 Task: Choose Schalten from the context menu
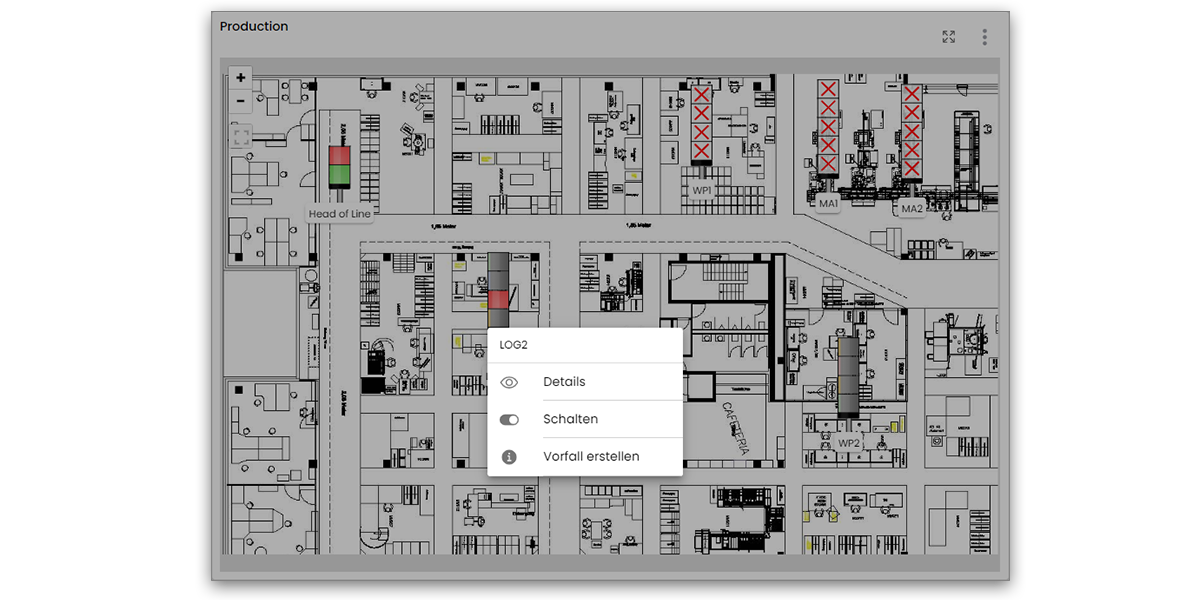[x=570, y=420]
